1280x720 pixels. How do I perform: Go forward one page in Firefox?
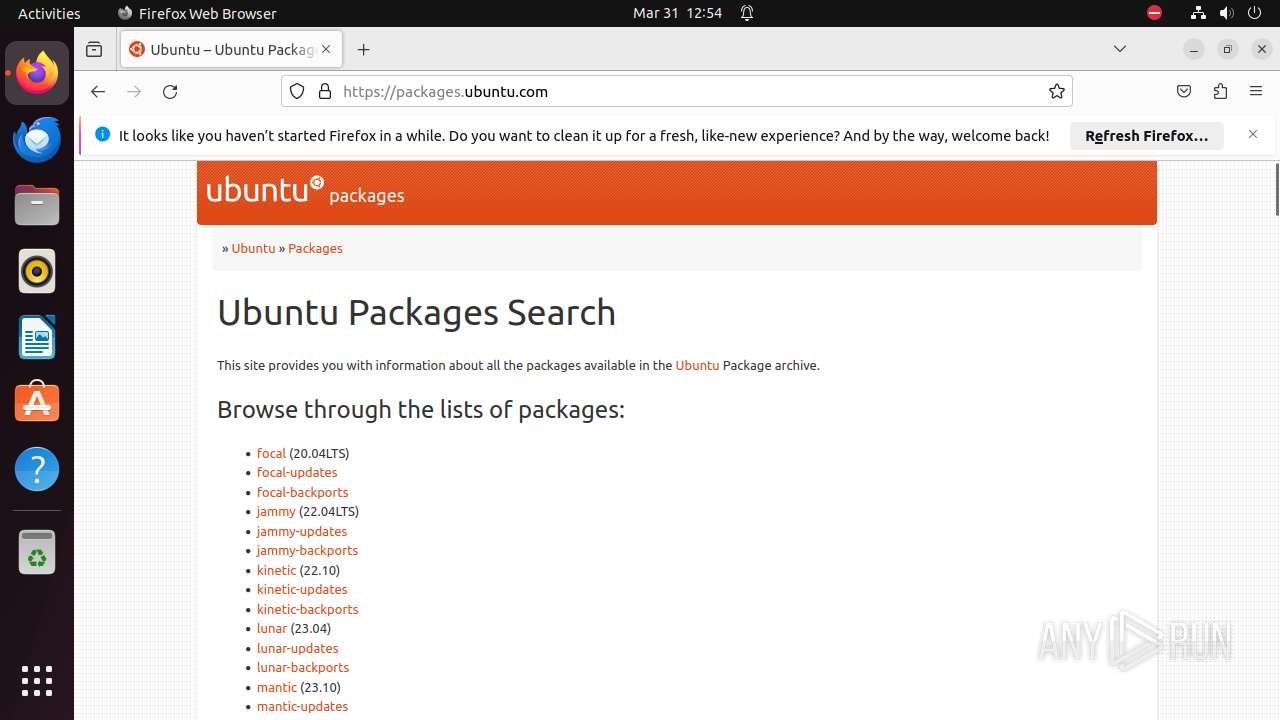(134, 91)
